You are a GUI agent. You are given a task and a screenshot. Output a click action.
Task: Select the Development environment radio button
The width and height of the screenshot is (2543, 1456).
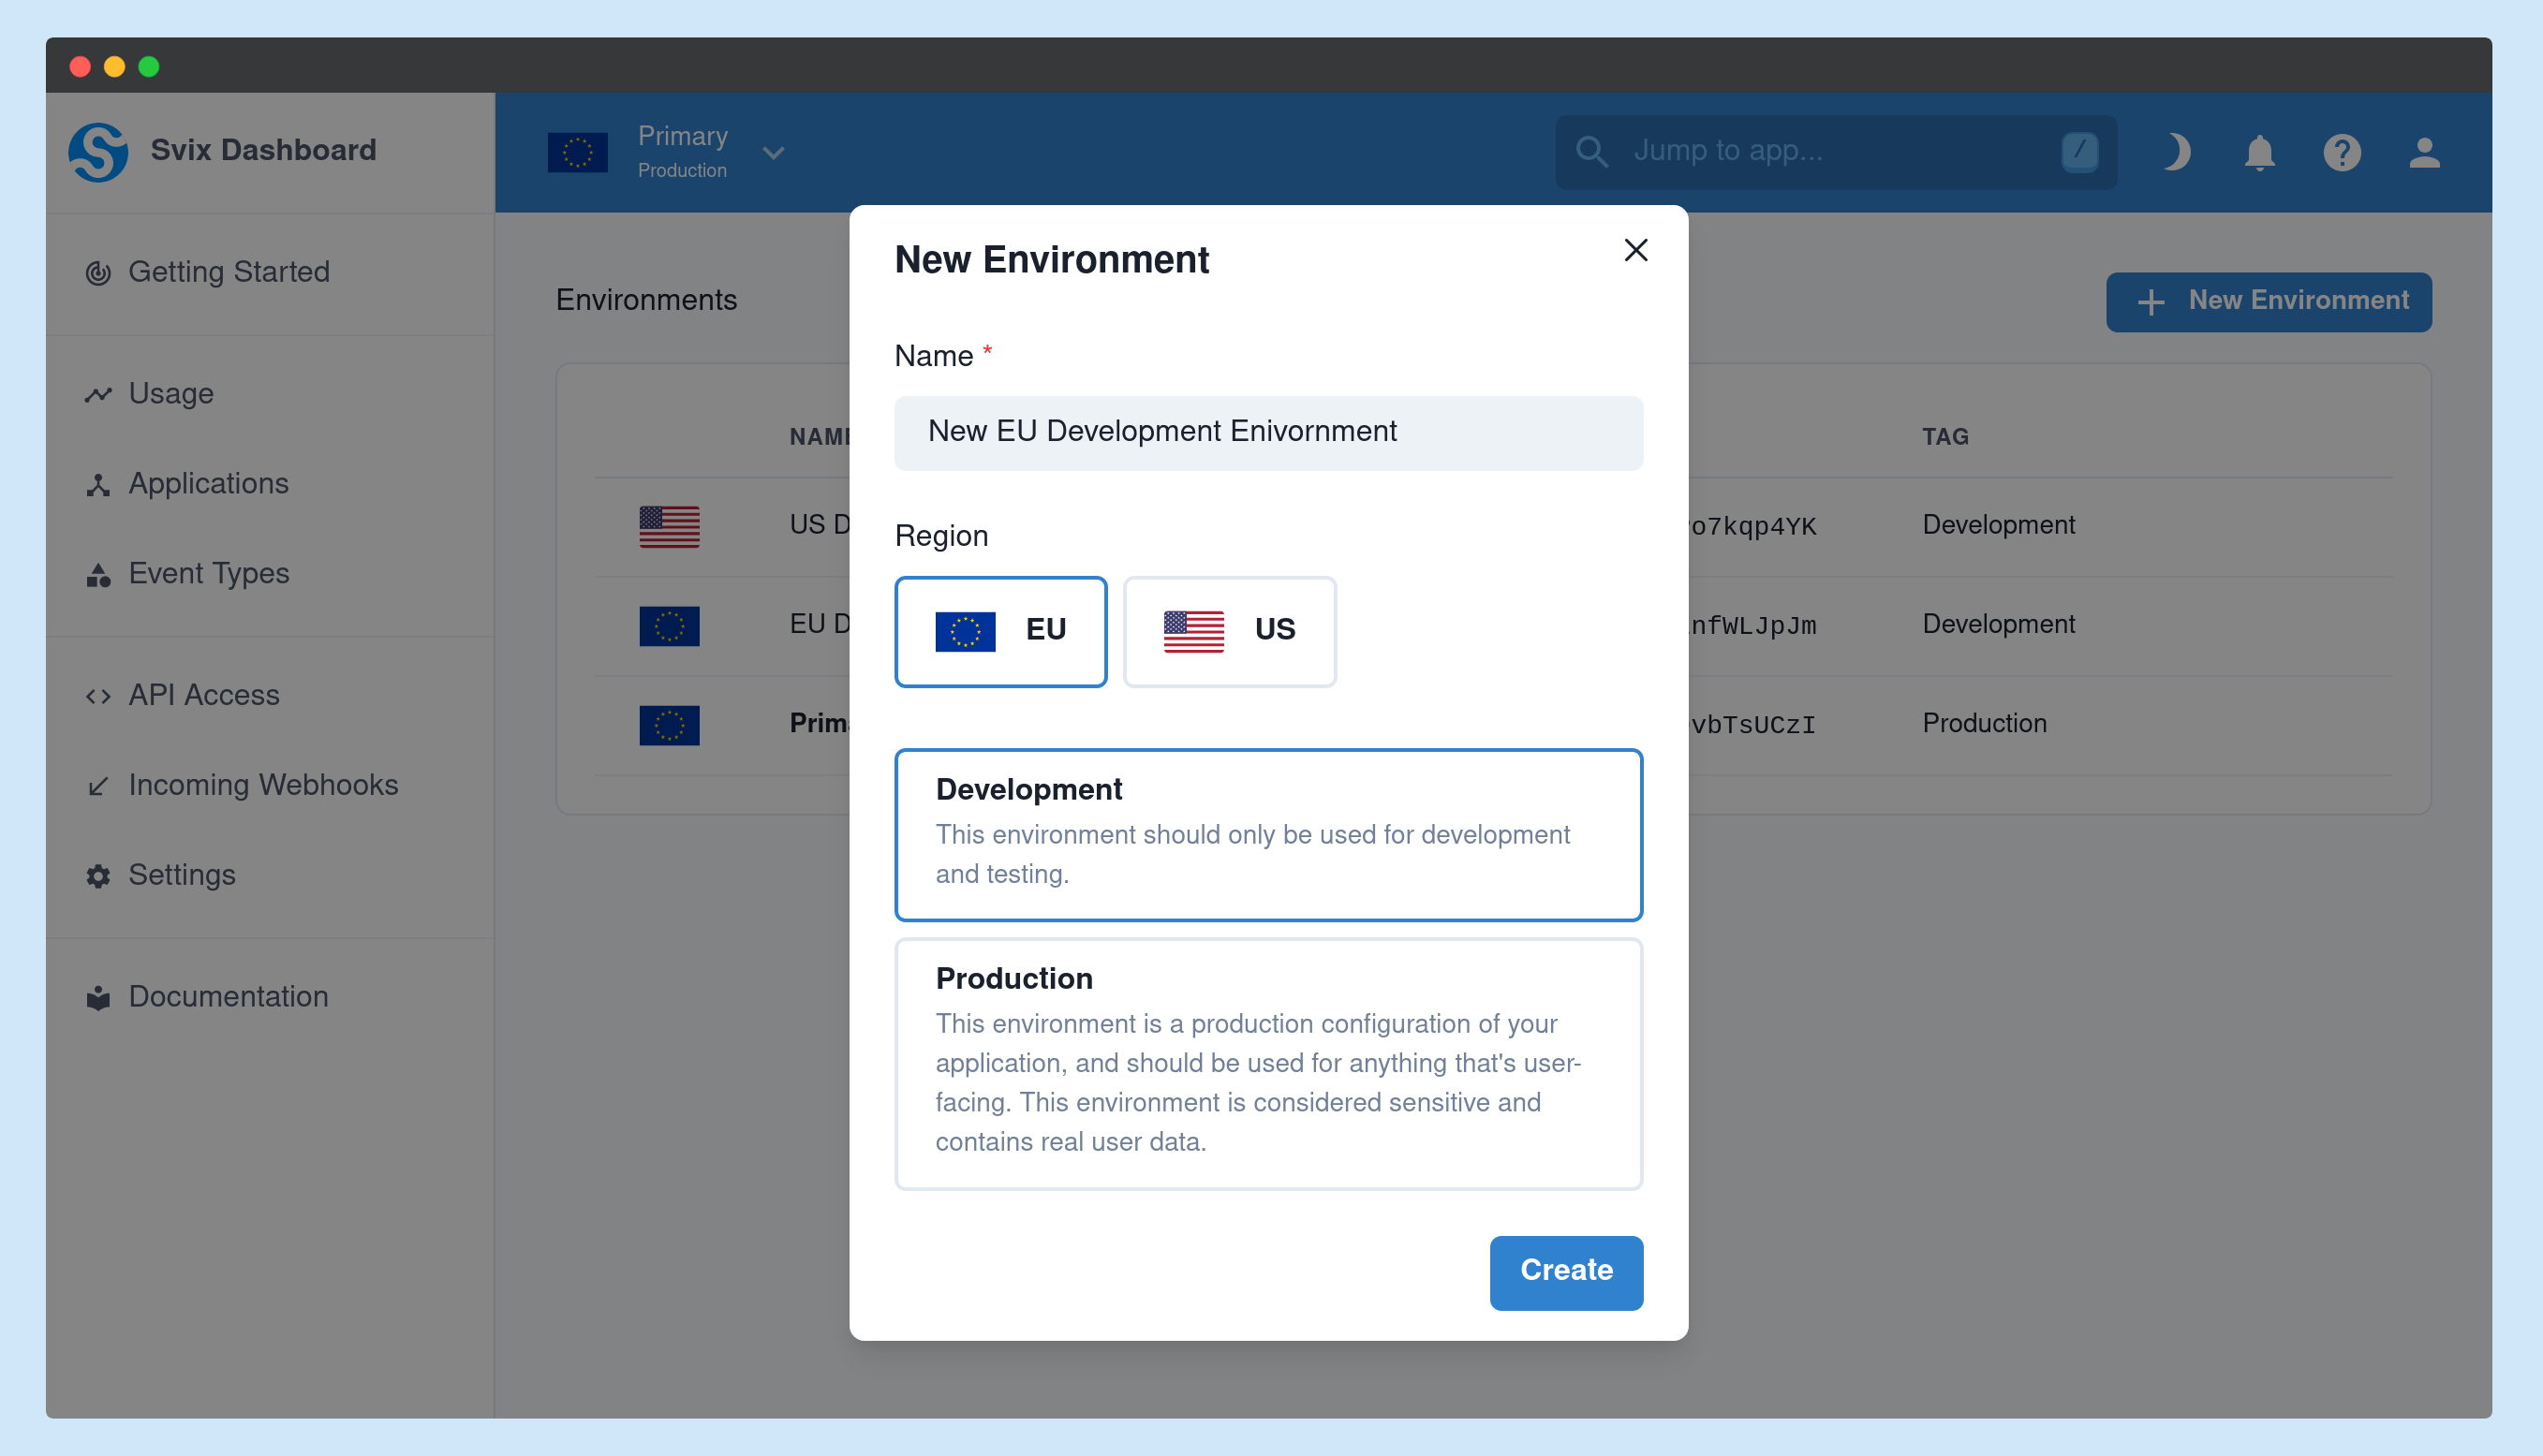pos(1270,836)
